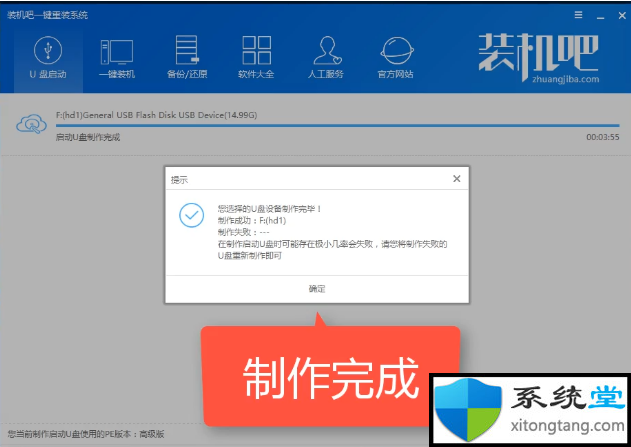Click the checkmark success icon in dialog
This screenshot has height=447, width=631.
pos(192,215)
